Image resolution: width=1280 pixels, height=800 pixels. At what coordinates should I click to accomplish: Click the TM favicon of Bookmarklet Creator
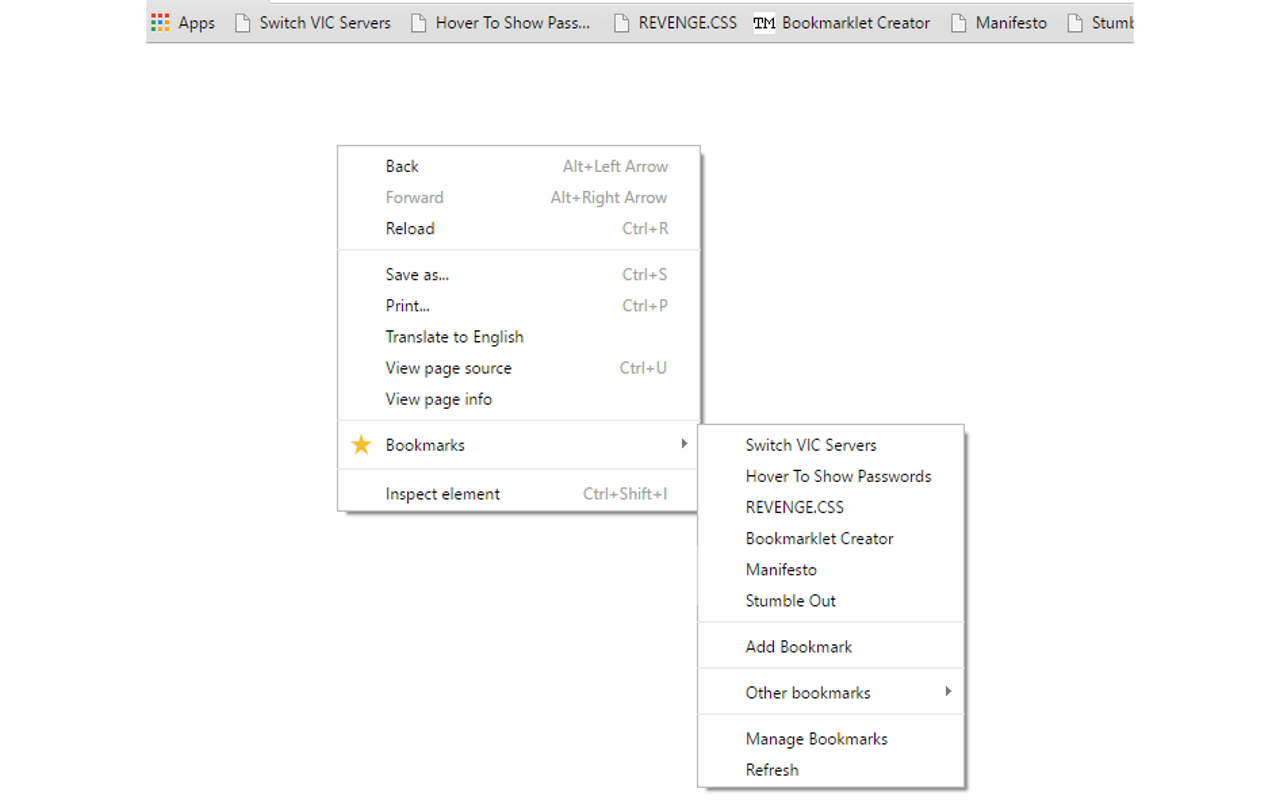coord(764,22)
